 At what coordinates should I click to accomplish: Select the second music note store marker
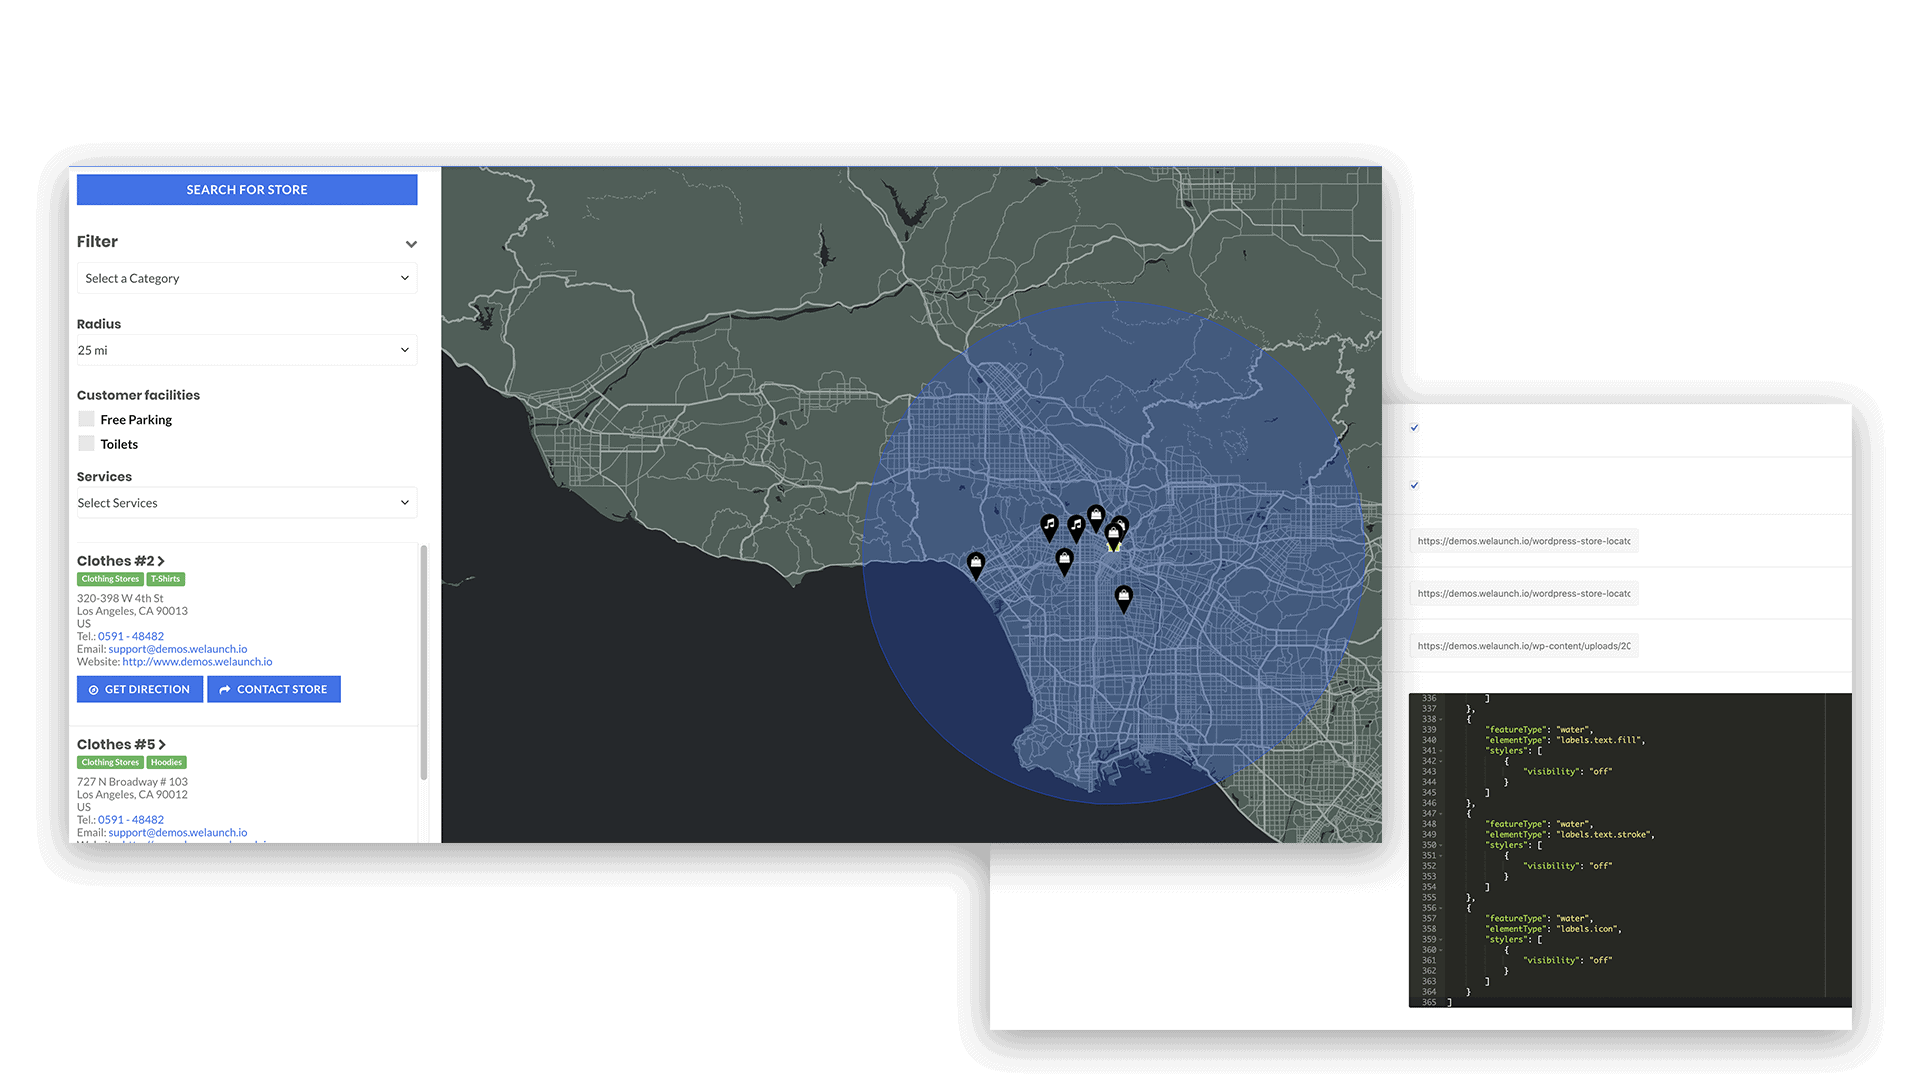pos(1076,525)
